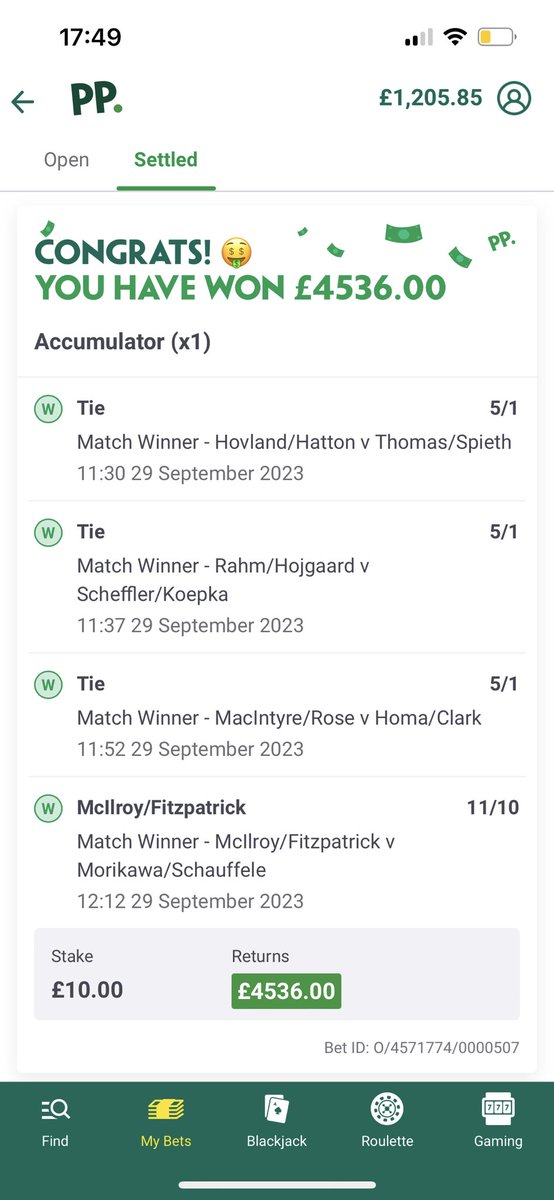Open Roulette wheel icon
Screen dimensions: 554x1200
pyautogui.click(x=387, y=1108)
